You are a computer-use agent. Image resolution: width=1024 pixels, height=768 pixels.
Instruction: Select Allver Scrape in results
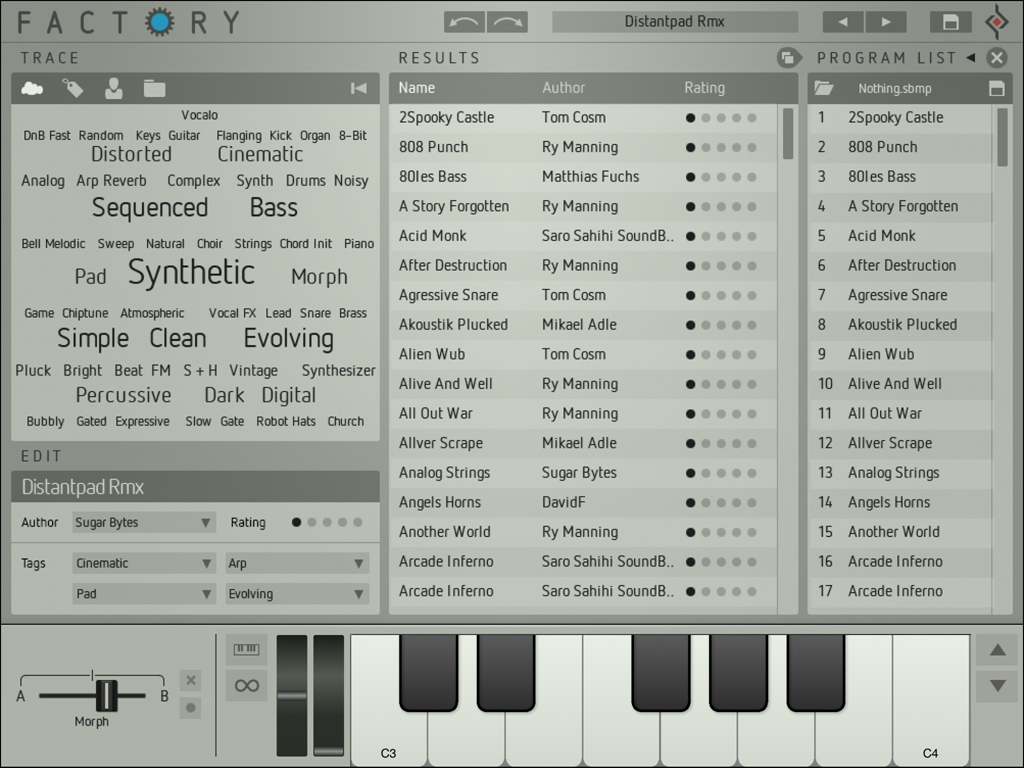583,443
